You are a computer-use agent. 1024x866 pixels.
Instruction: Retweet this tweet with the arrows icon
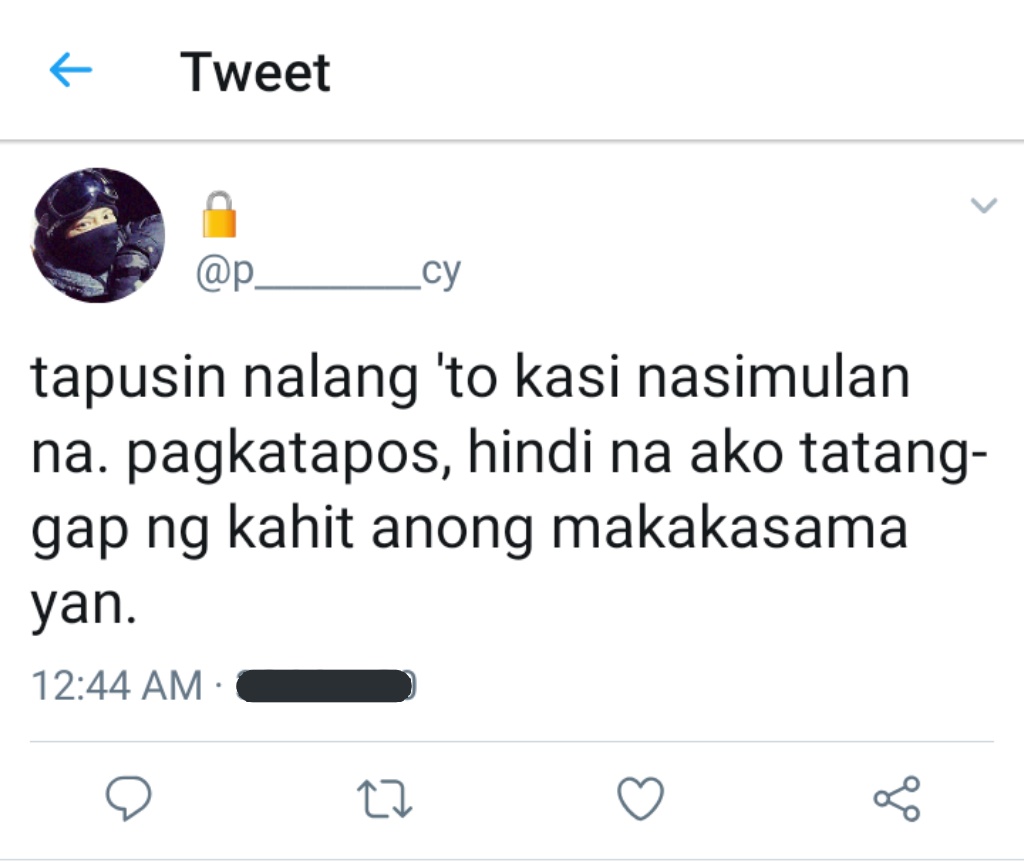pyautogui.click(x=385, y=798)
